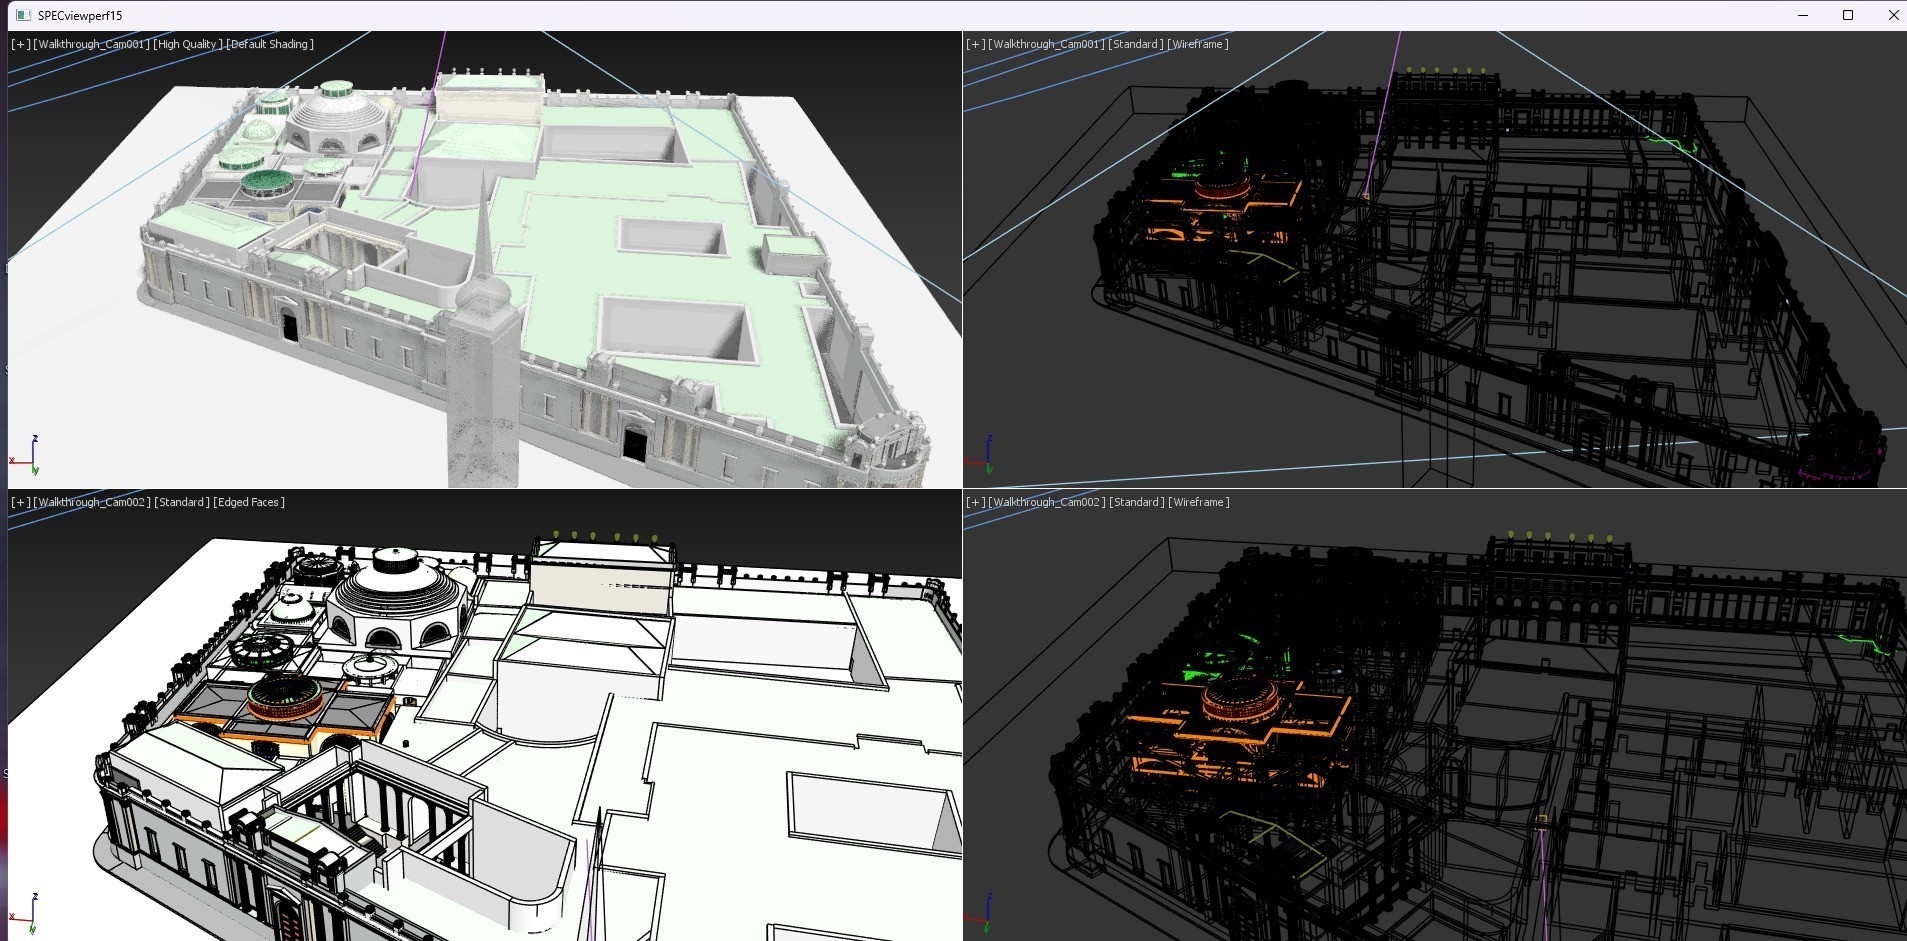Viewport: 1907px width, 941px height.
Task: Open the [+] menu in the High Quality viewport
Action: click(20, 44)
